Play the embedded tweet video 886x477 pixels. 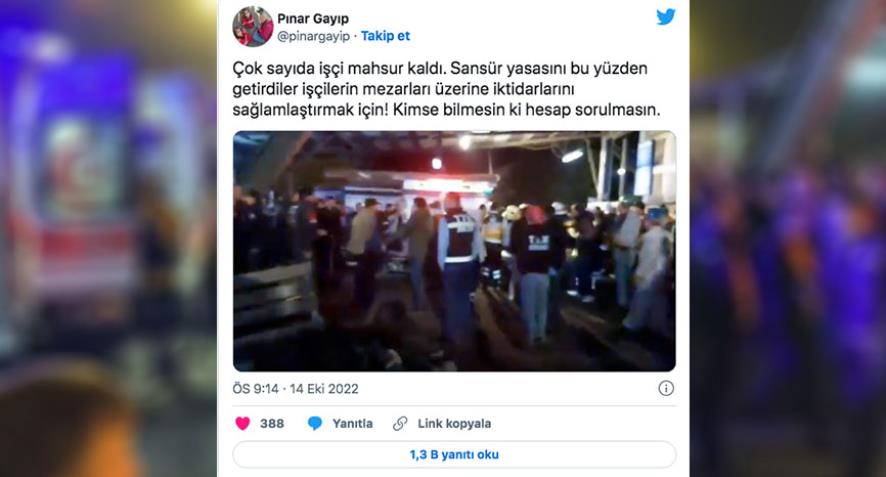(454, 251)
